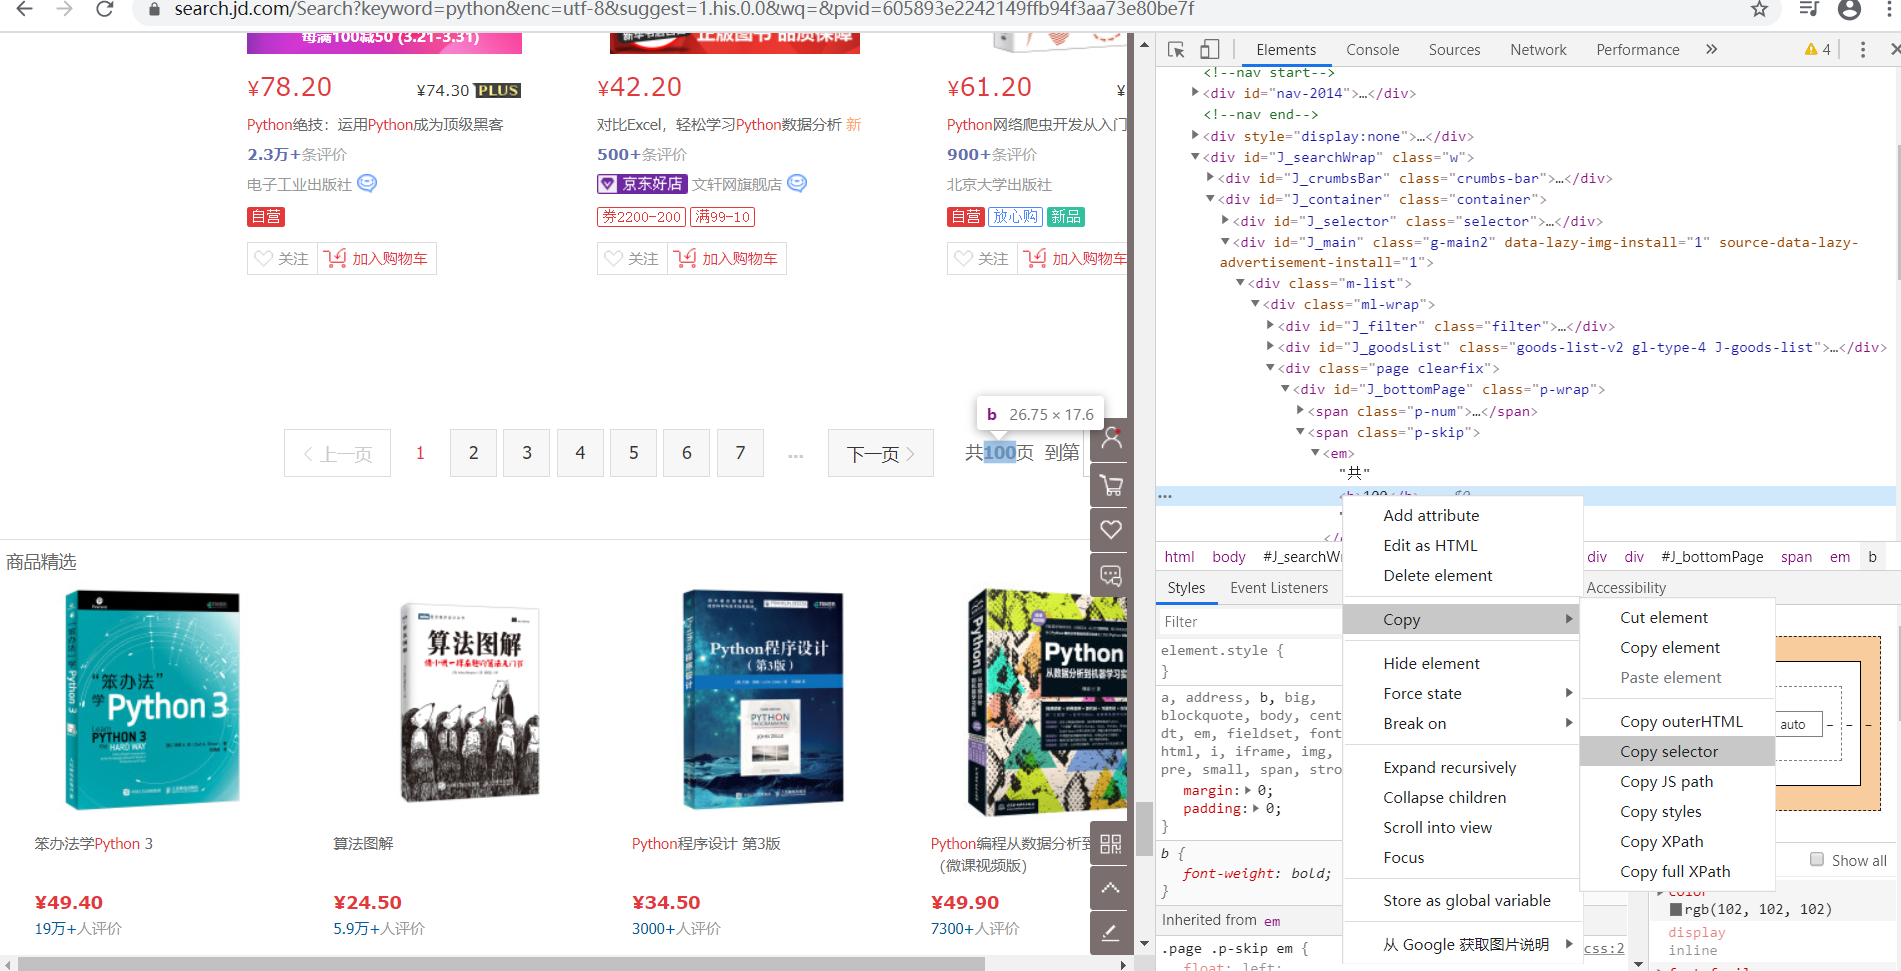This screenshot has width=1901, height=971.
Task: Collapse the div id="J_searchWrap" node
Action: pyautogui.click(x=1195, y=156)
